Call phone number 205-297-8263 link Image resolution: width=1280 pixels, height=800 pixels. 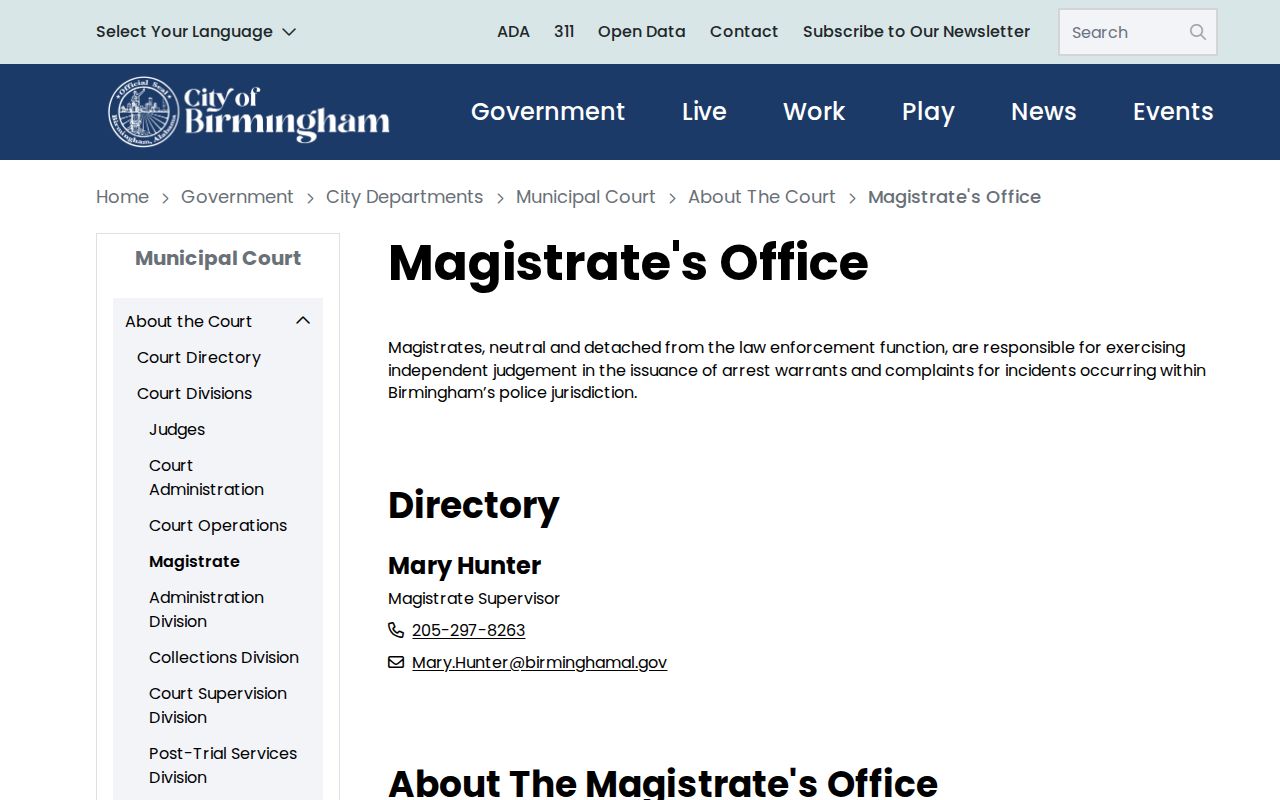tap(468, 630)
